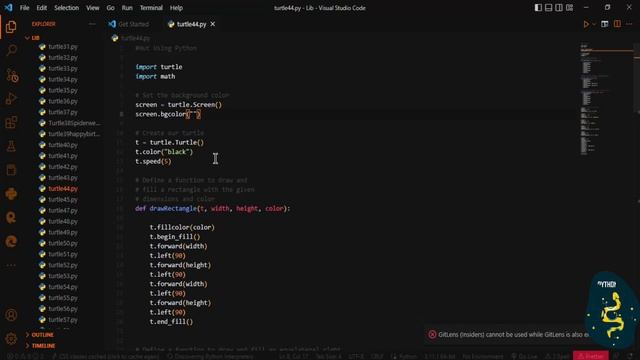Image resolution: width=640 pixels, height=360 pixels.
Task: Toggle the primary side bar from the title bar
Action: [538, 8]
